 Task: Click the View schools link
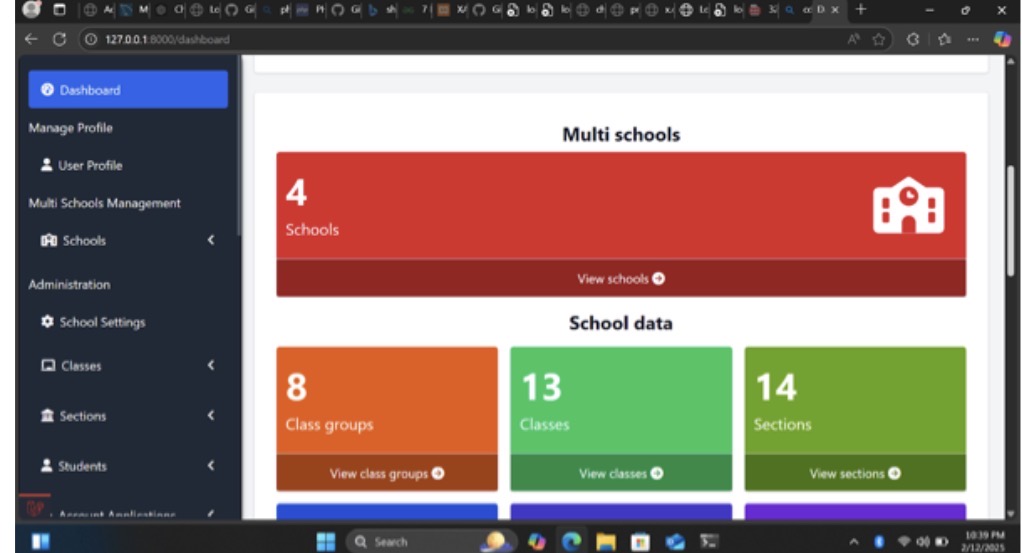[620, 279]
